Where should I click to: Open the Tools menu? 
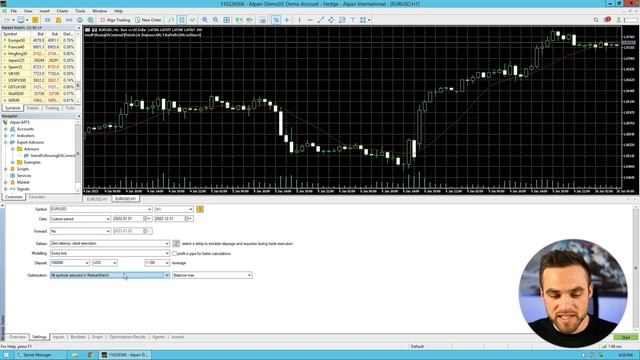click(80, 11)
